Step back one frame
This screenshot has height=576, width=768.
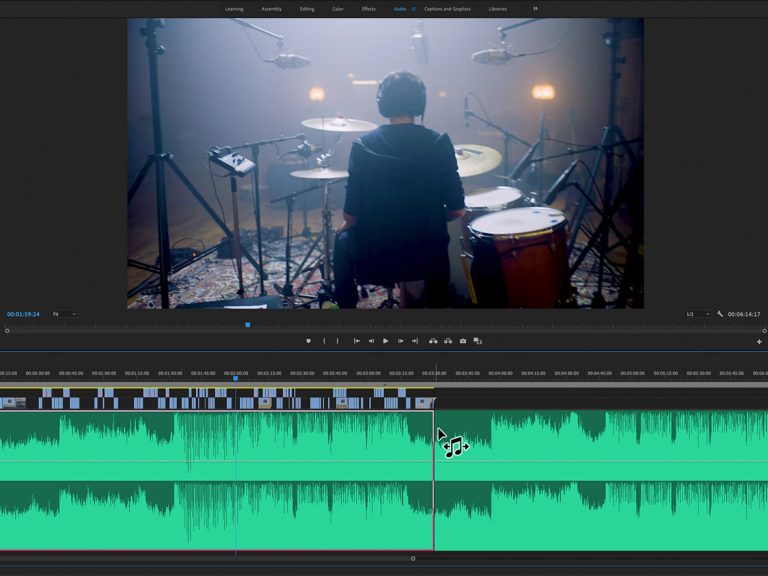371,341
